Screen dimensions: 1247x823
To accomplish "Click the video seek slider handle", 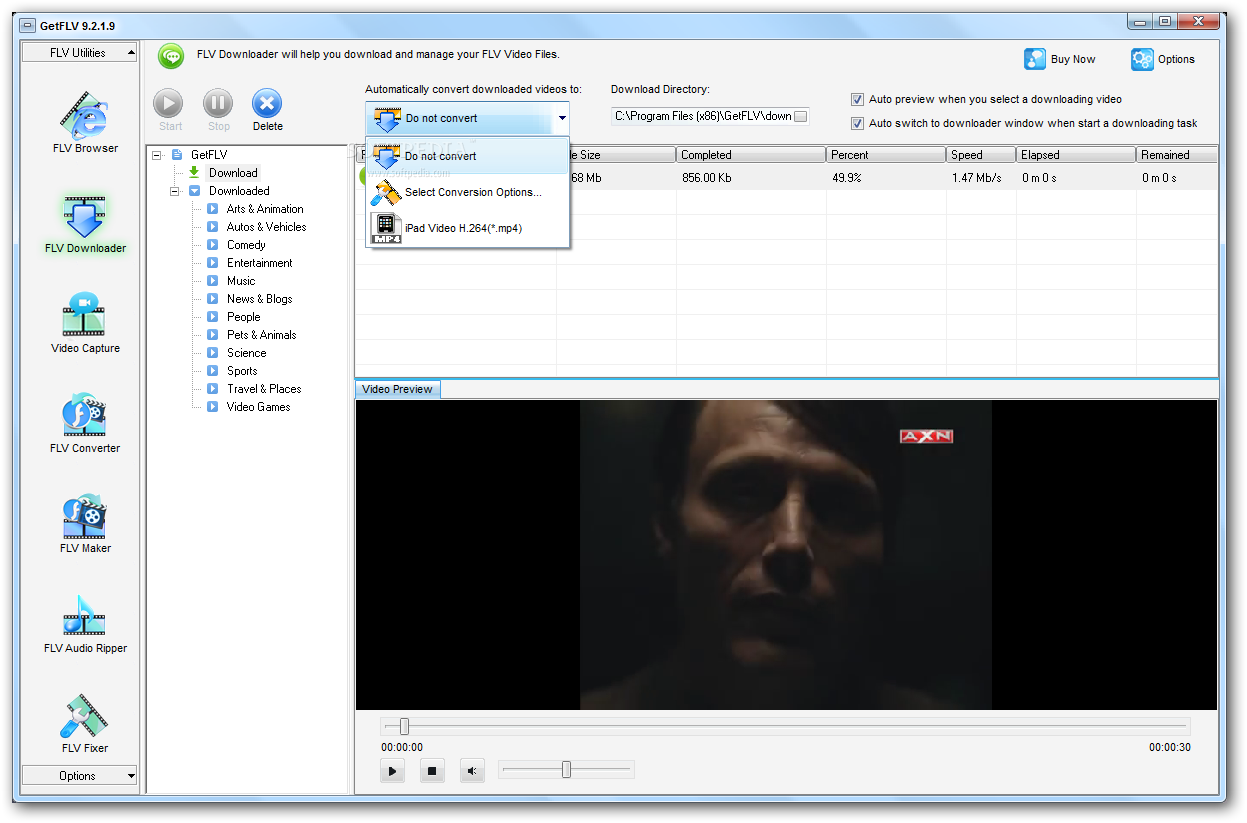I will (x=404, y=726).
